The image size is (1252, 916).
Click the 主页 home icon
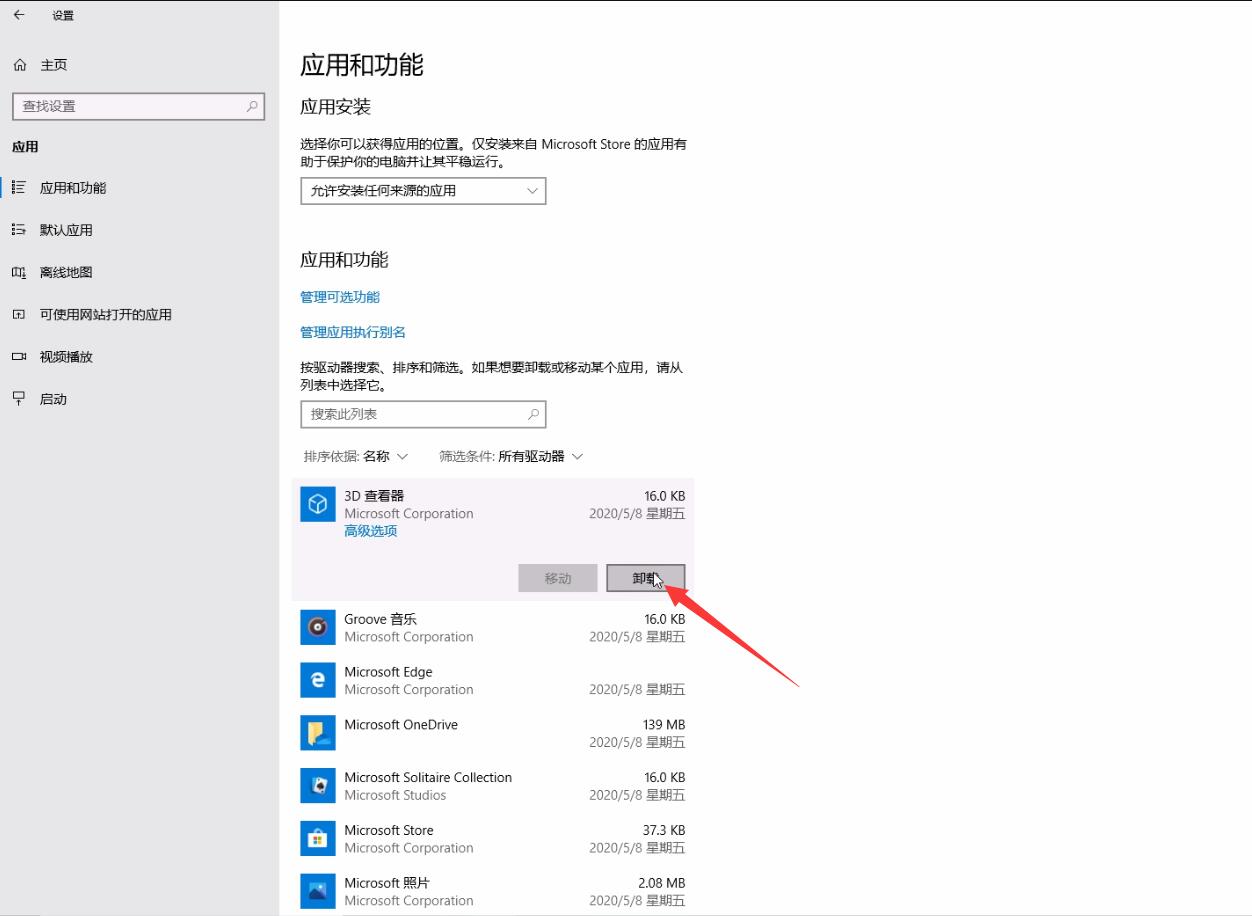19,65
